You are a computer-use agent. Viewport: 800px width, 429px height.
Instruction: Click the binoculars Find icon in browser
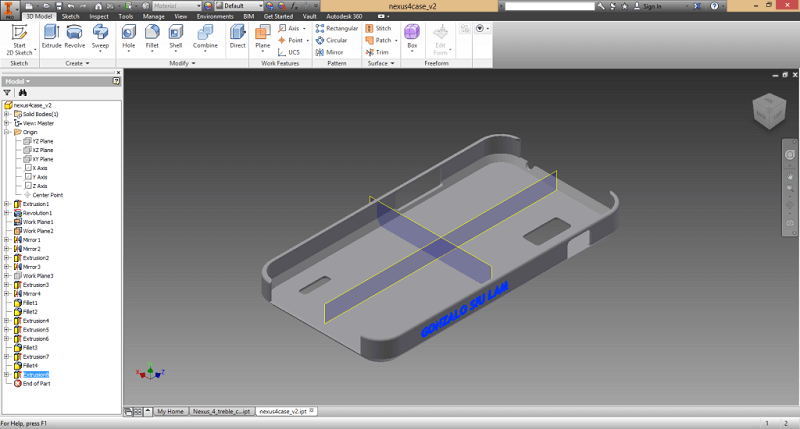[22, 93]
